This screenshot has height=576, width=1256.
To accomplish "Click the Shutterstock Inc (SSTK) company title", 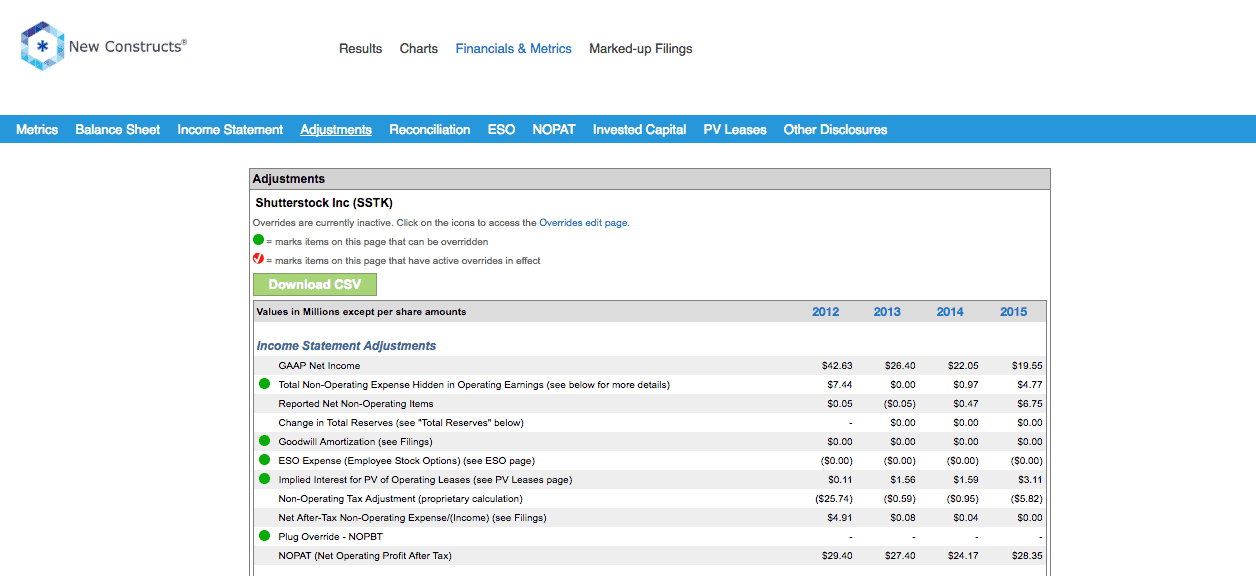I will [324, 203].
